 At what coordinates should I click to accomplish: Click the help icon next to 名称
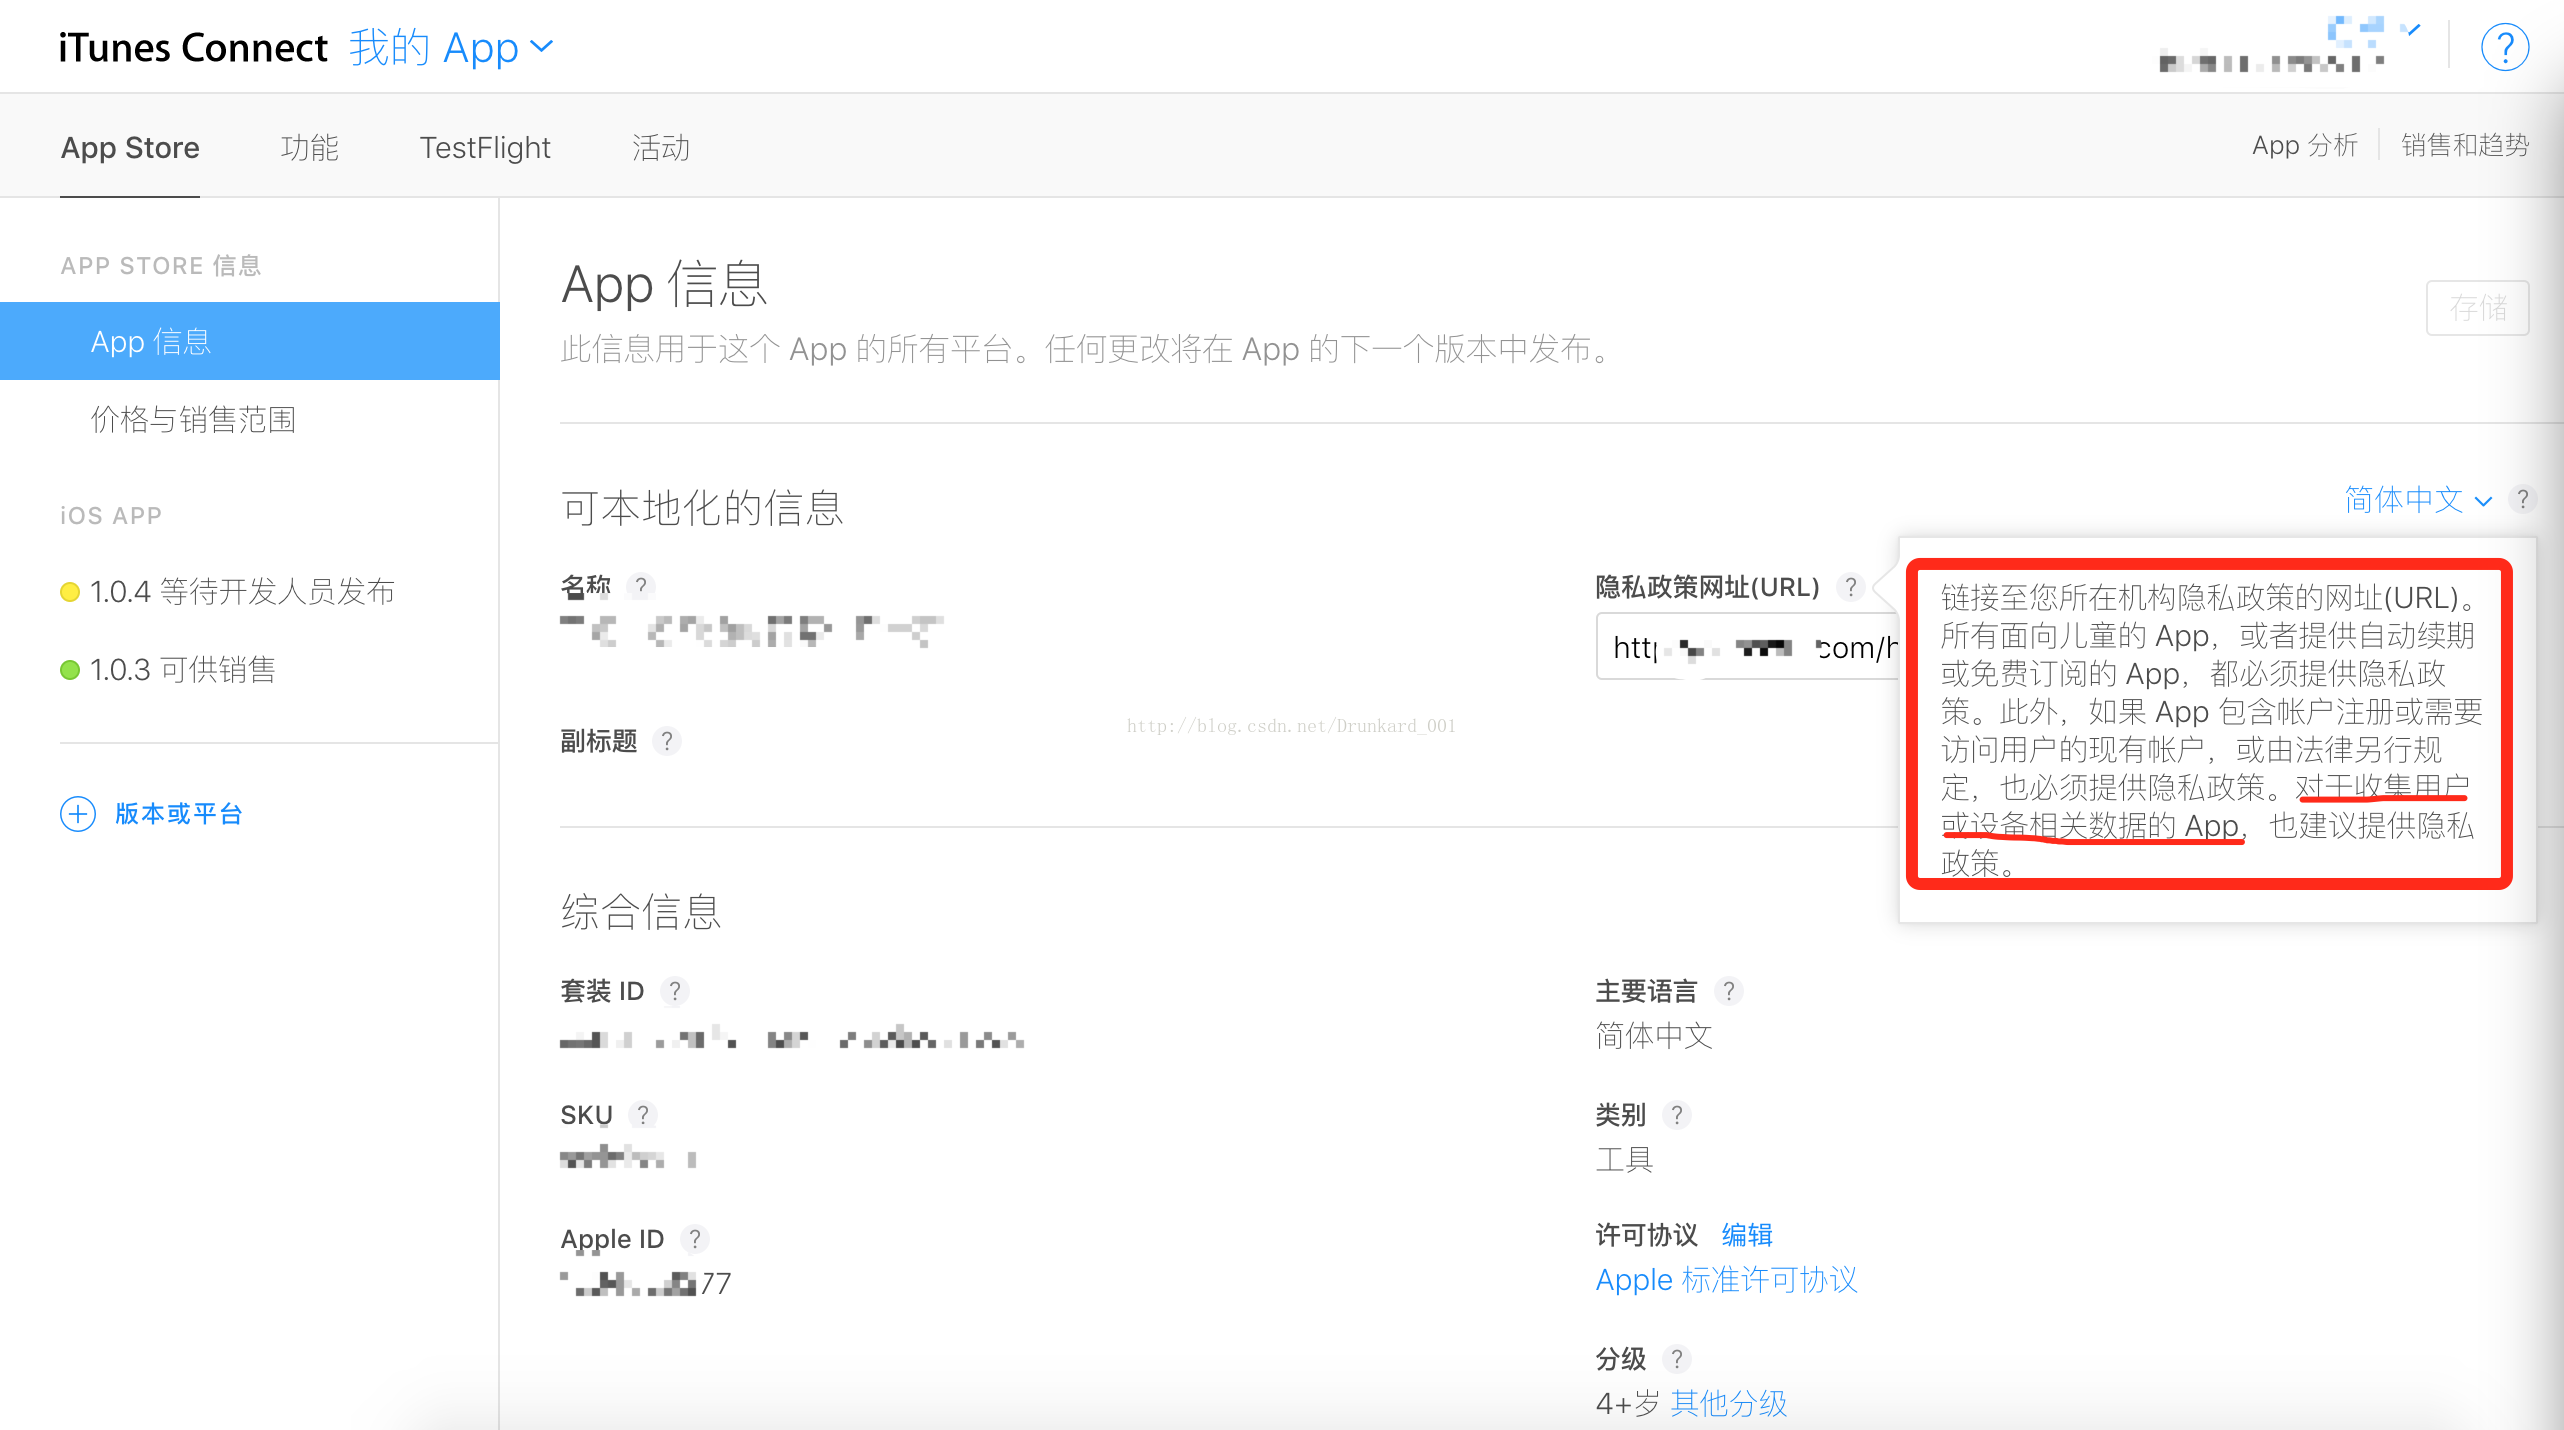[x=641, y=586]
